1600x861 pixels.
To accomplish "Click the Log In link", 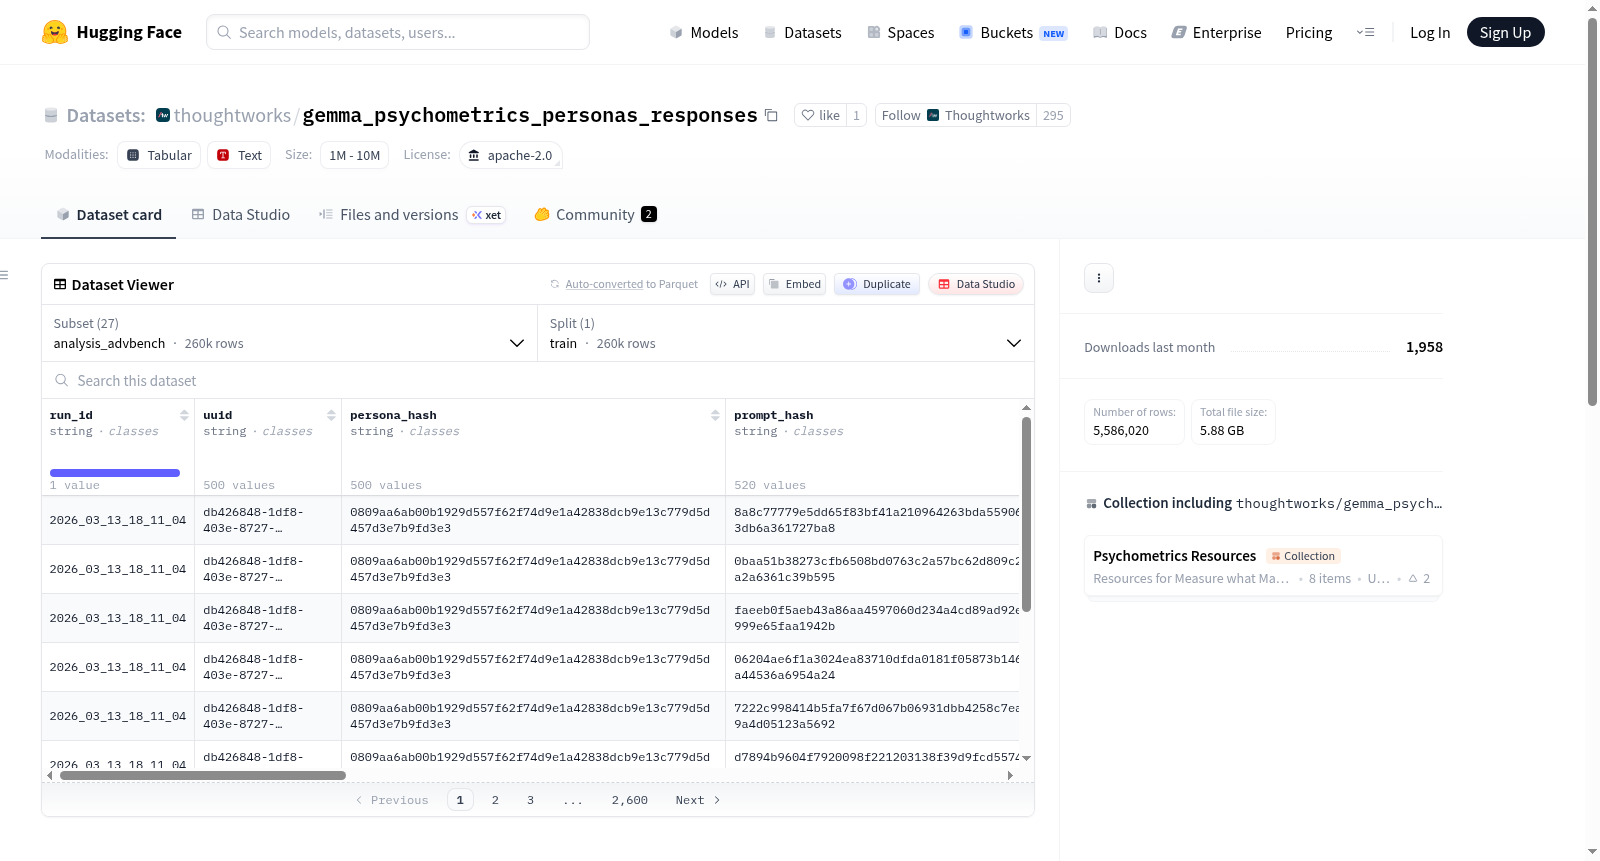I will click(1430, 32).
